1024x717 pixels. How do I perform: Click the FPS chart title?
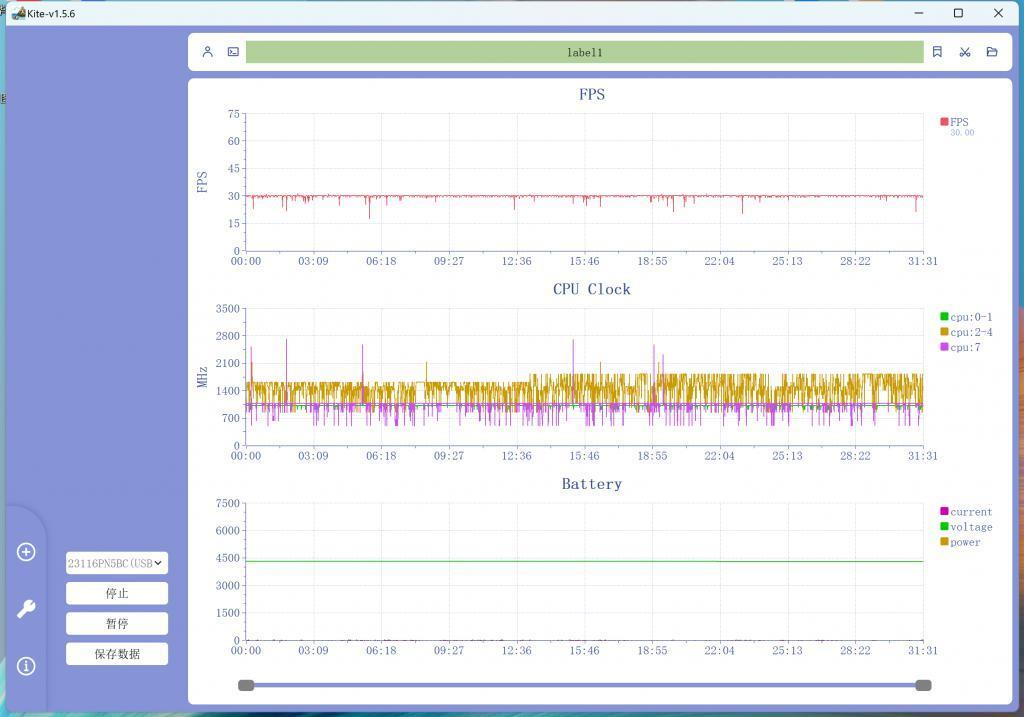coord(592,94)
